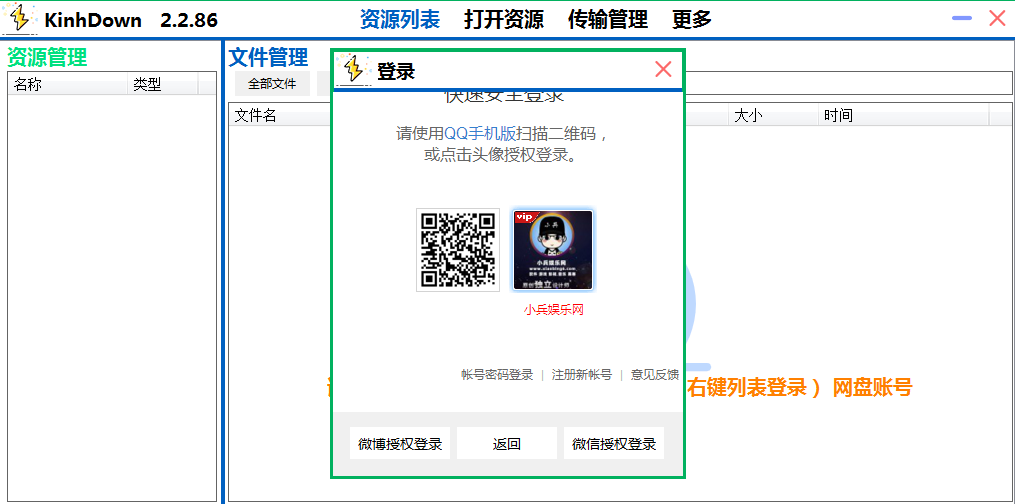Click the KinhDown lightning logo icon
This screenshot has height=504, width=1015.
click(20, 19)
